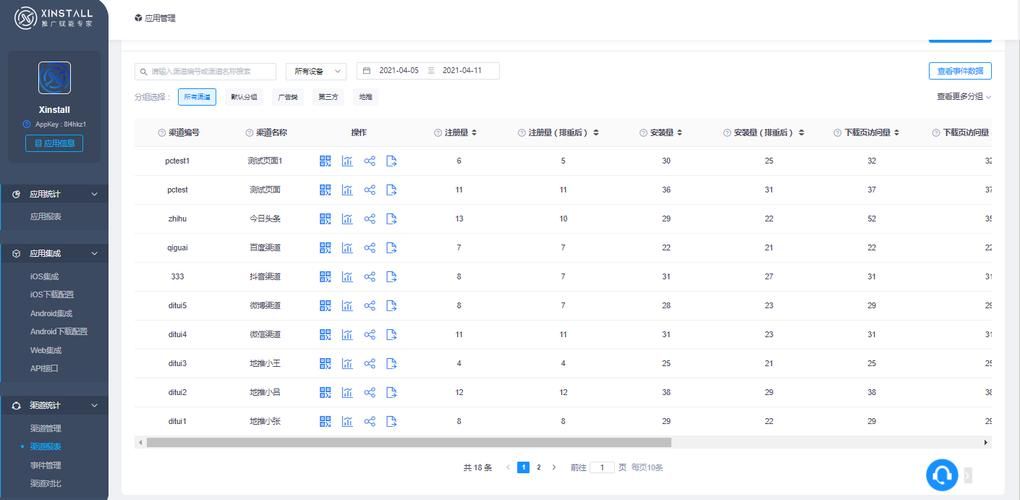Click help icon beside 渠道编号 header

[x=162, y=133]
